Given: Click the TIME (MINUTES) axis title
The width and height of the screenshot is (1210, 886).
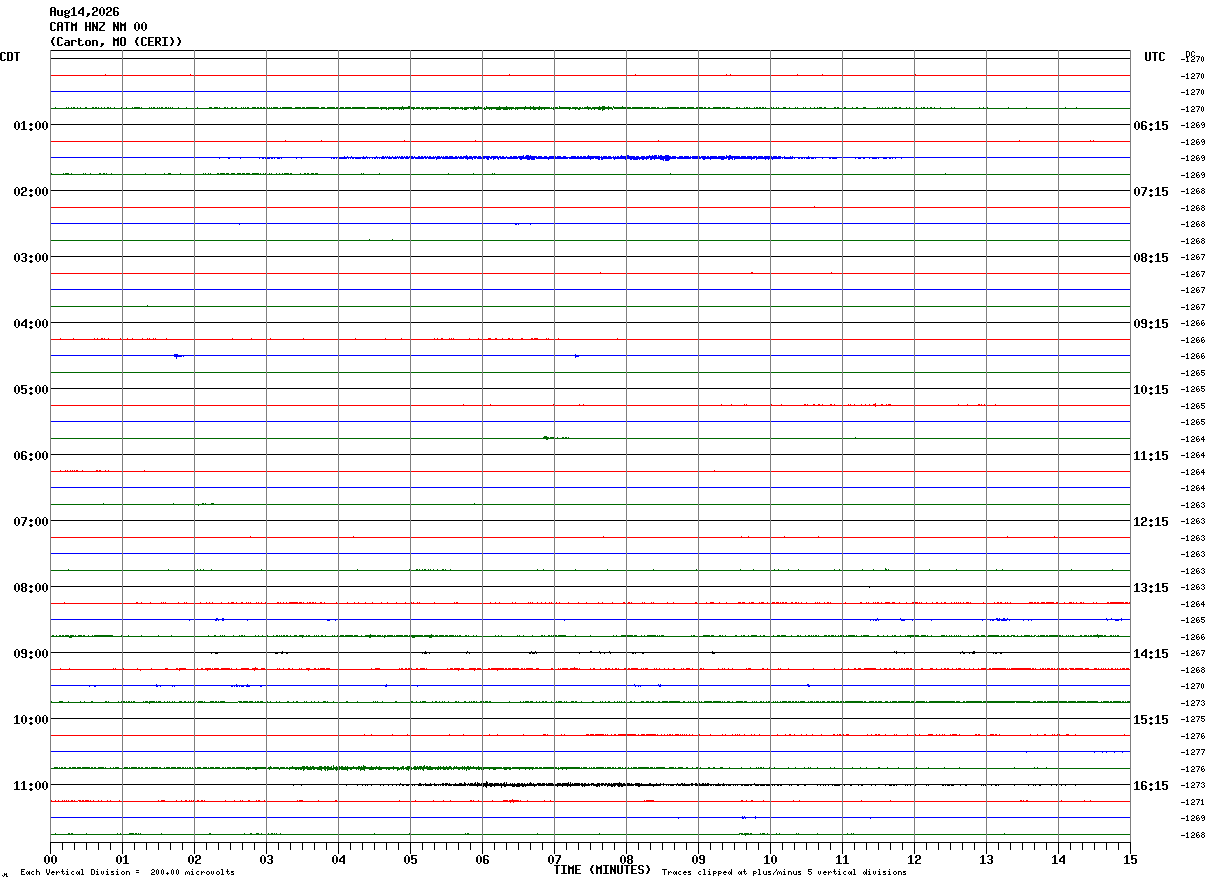Looking at the screenshot, I should pos(602,870).
